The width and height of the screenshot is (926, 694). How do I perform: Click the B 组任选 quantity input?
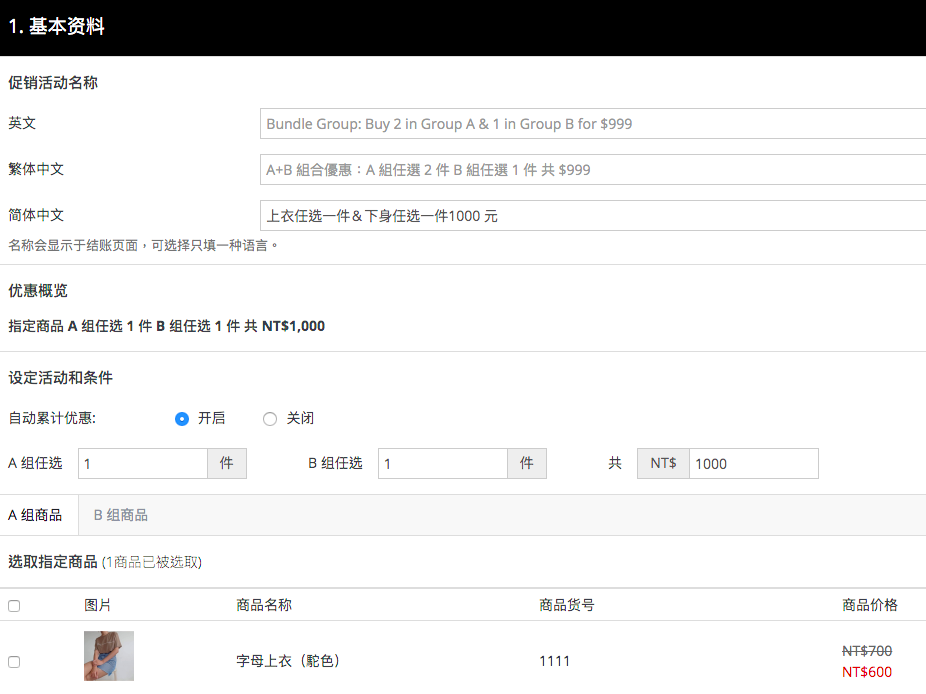(x=443, y=464)
